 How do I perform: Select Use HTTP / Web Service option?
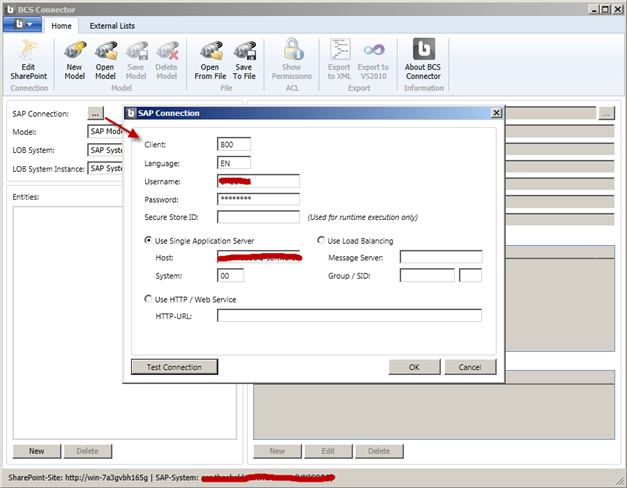[149, 299]
